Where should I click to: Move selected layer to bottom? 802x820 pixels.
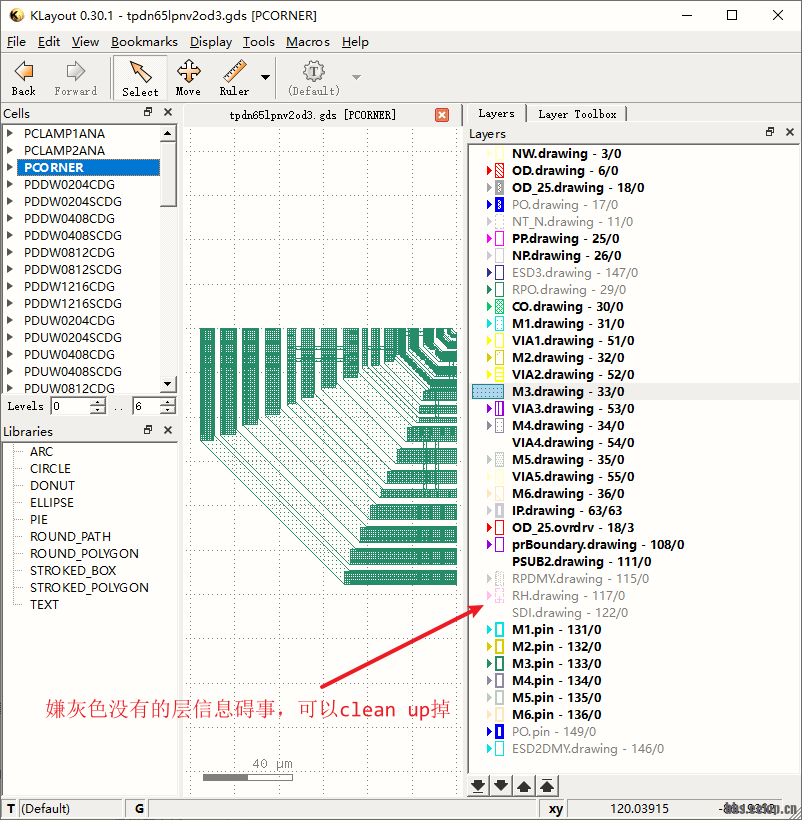(478, 785)
